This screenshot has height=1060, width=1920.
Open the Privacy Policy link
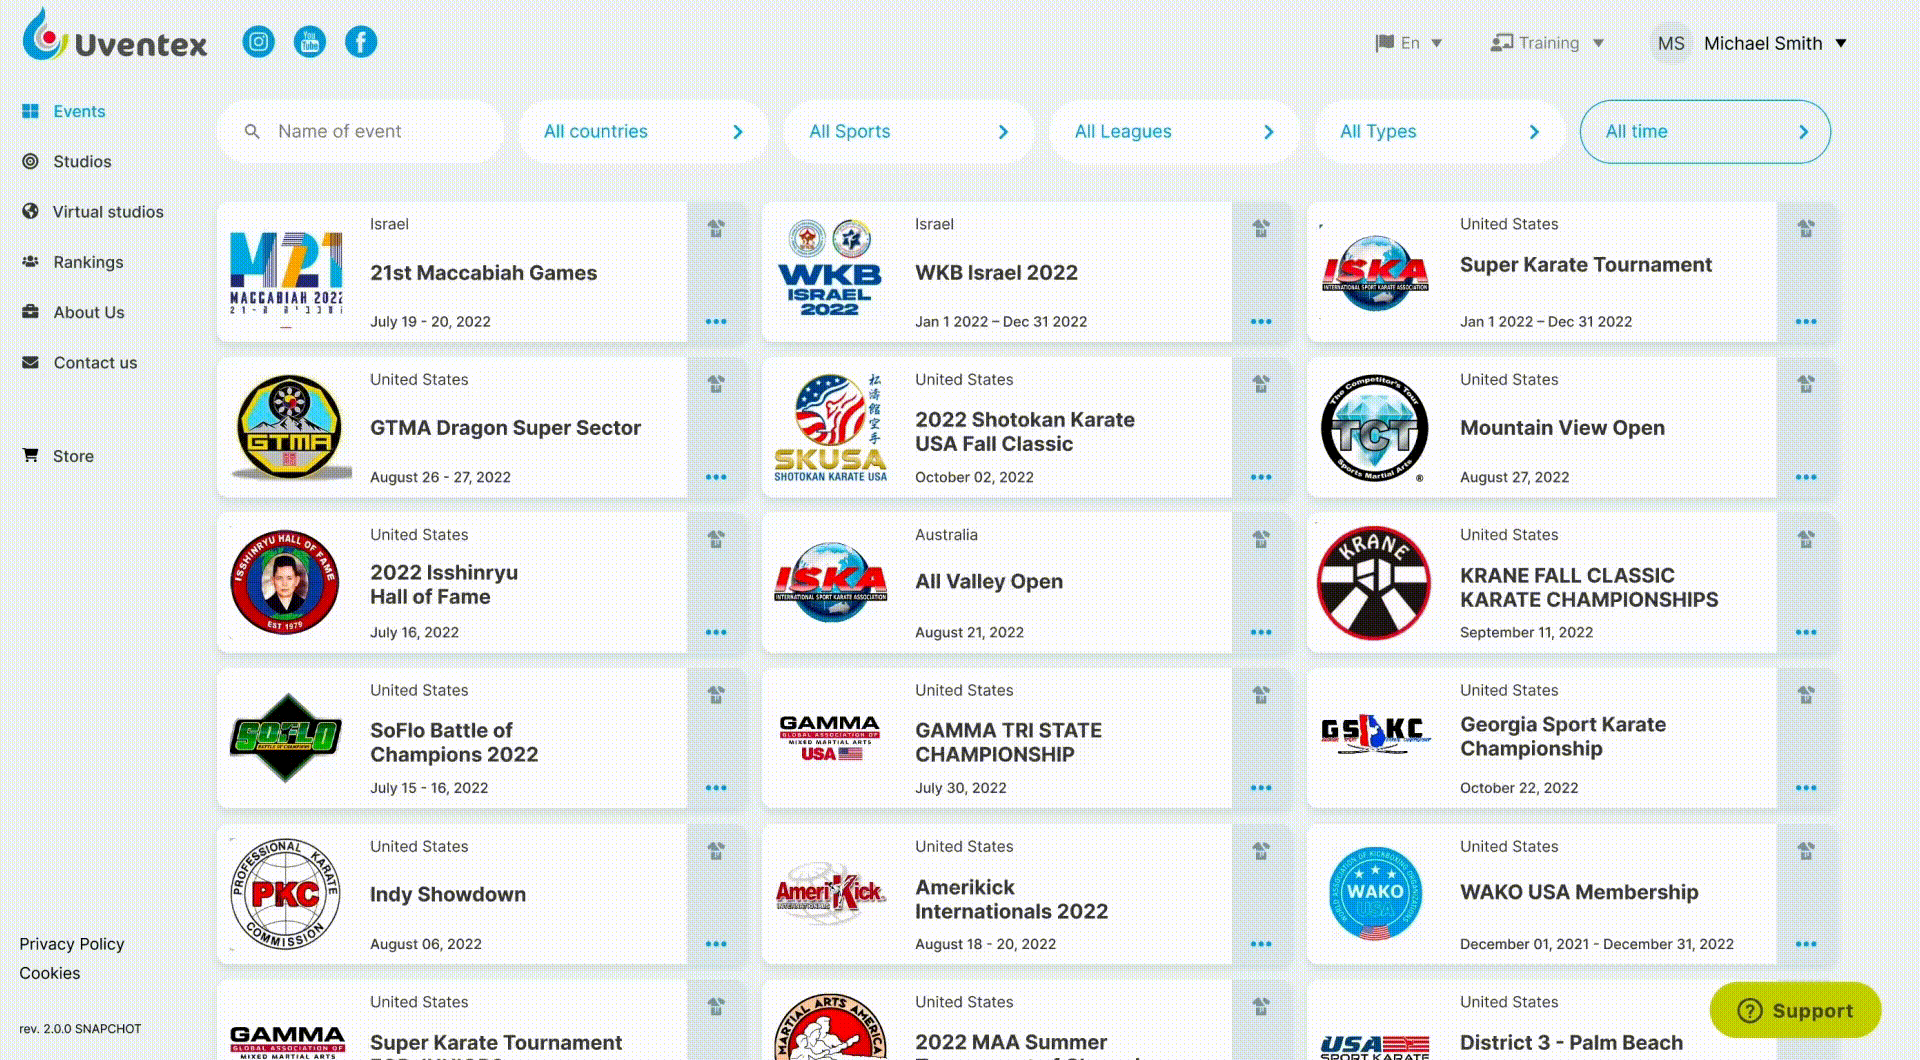[72, 944]
